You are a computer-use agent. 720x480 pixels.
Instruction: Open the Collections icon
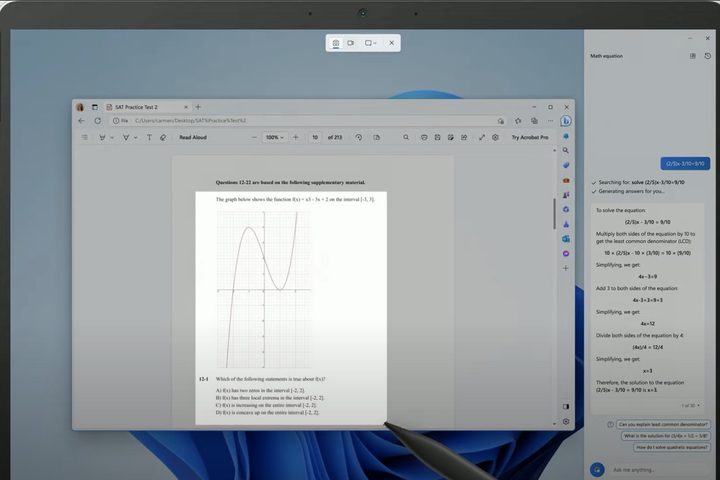click(534, 121)
